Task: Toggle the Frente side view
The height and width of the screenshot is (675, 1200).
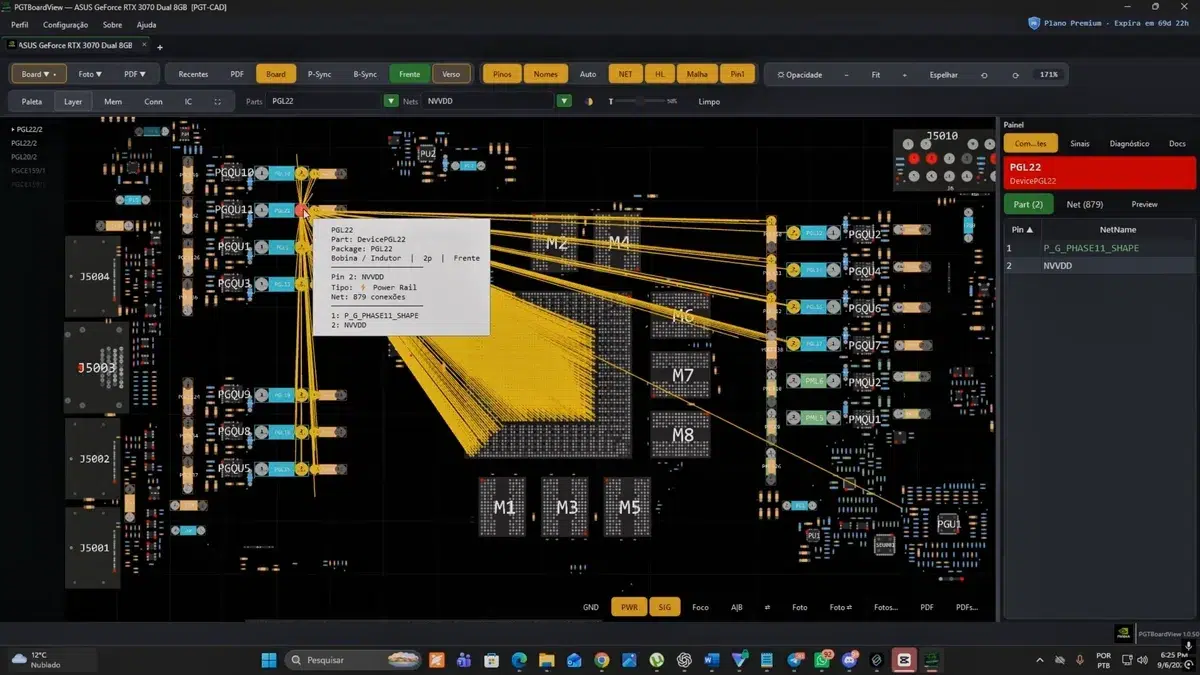Action: click(410, 74)
